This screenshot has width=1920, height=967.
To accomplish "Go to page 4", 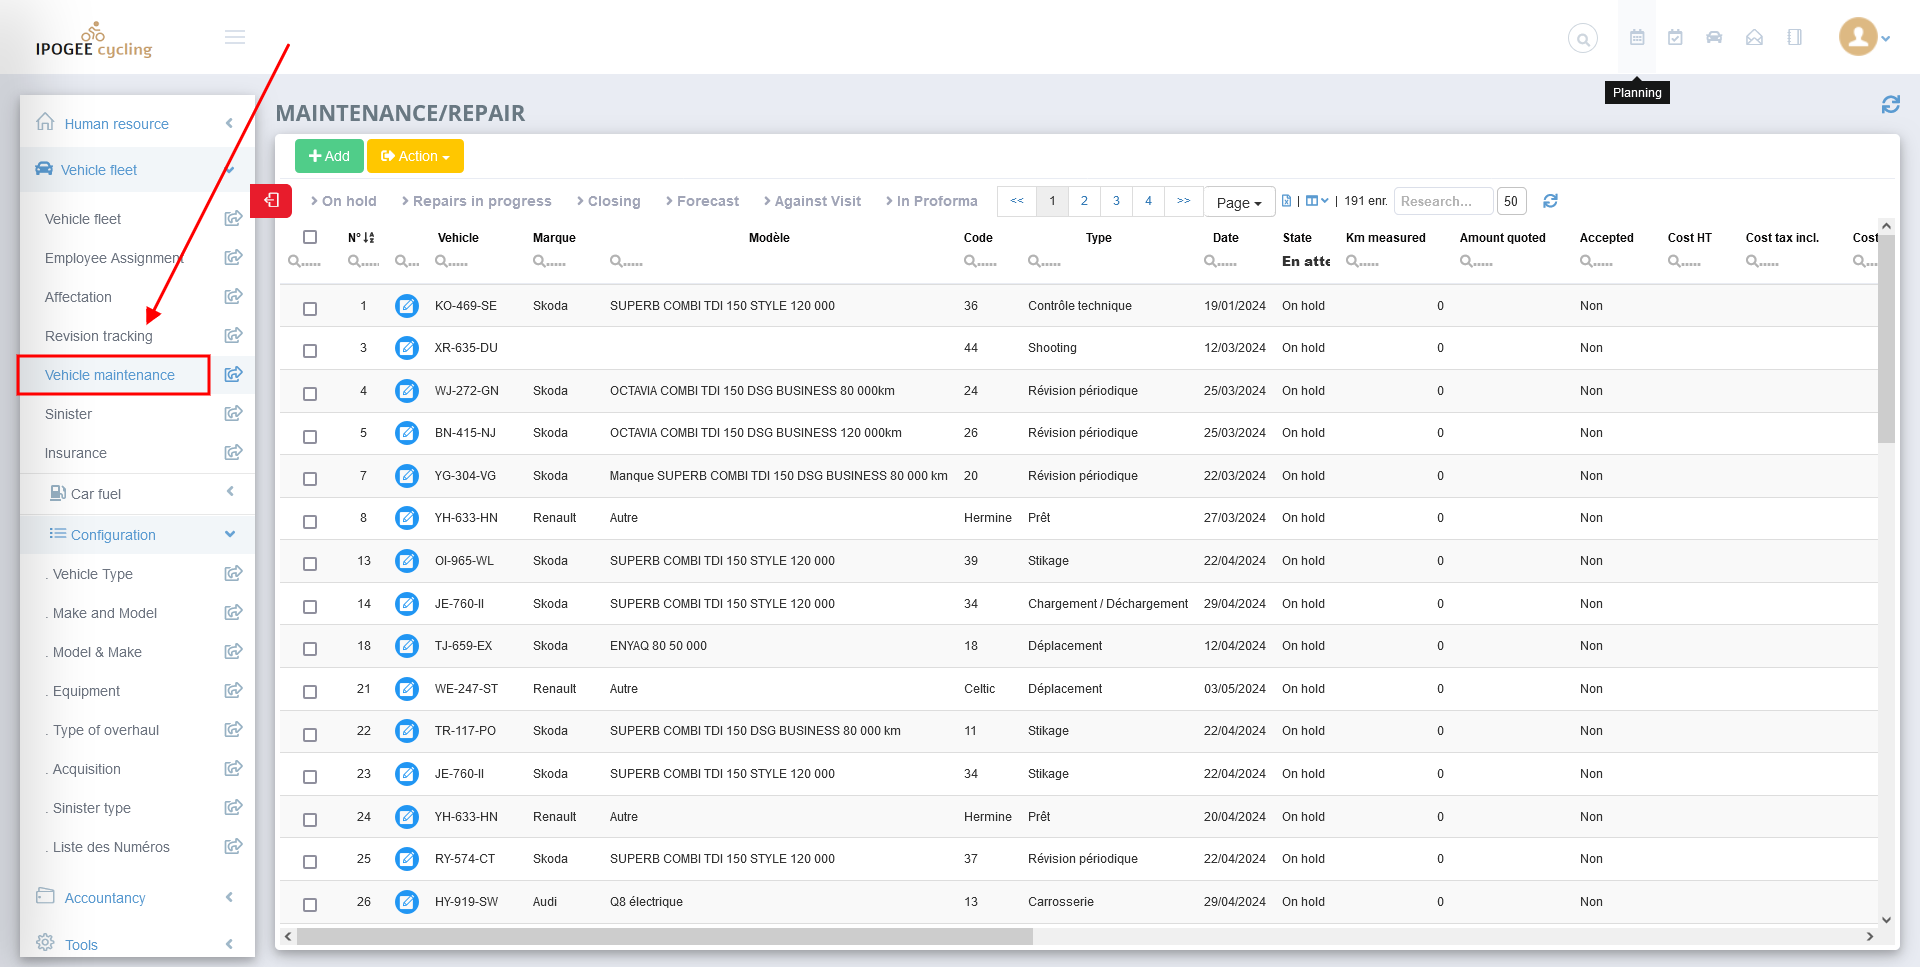I will (x=1148, y=201).
